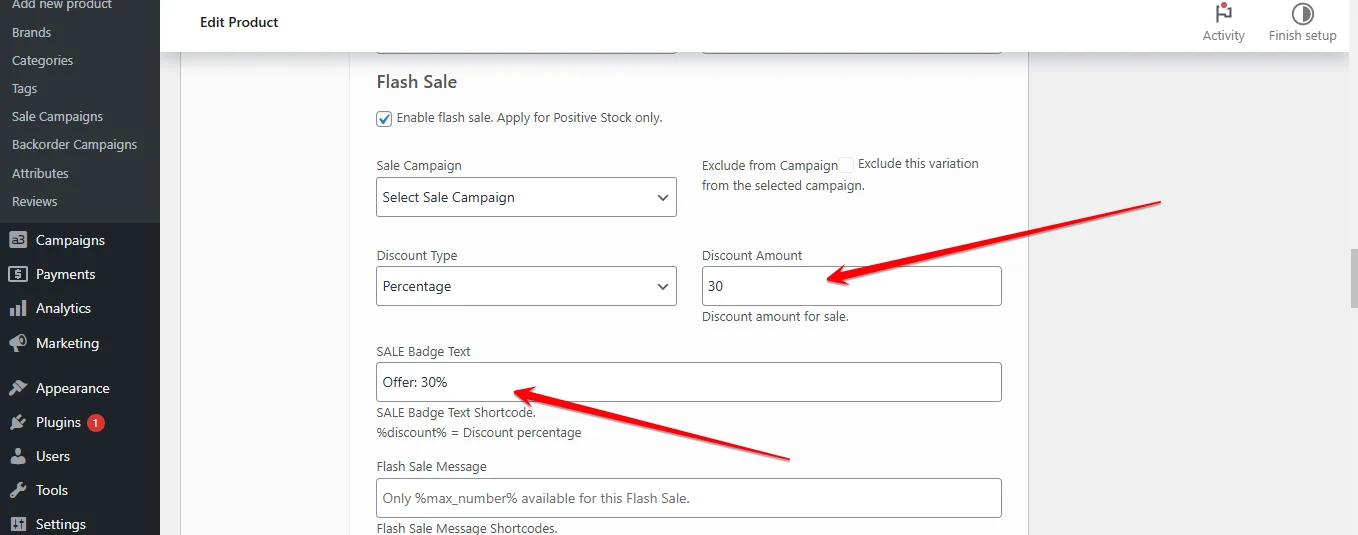Click the Attributes sidebar link

[40, 173]
